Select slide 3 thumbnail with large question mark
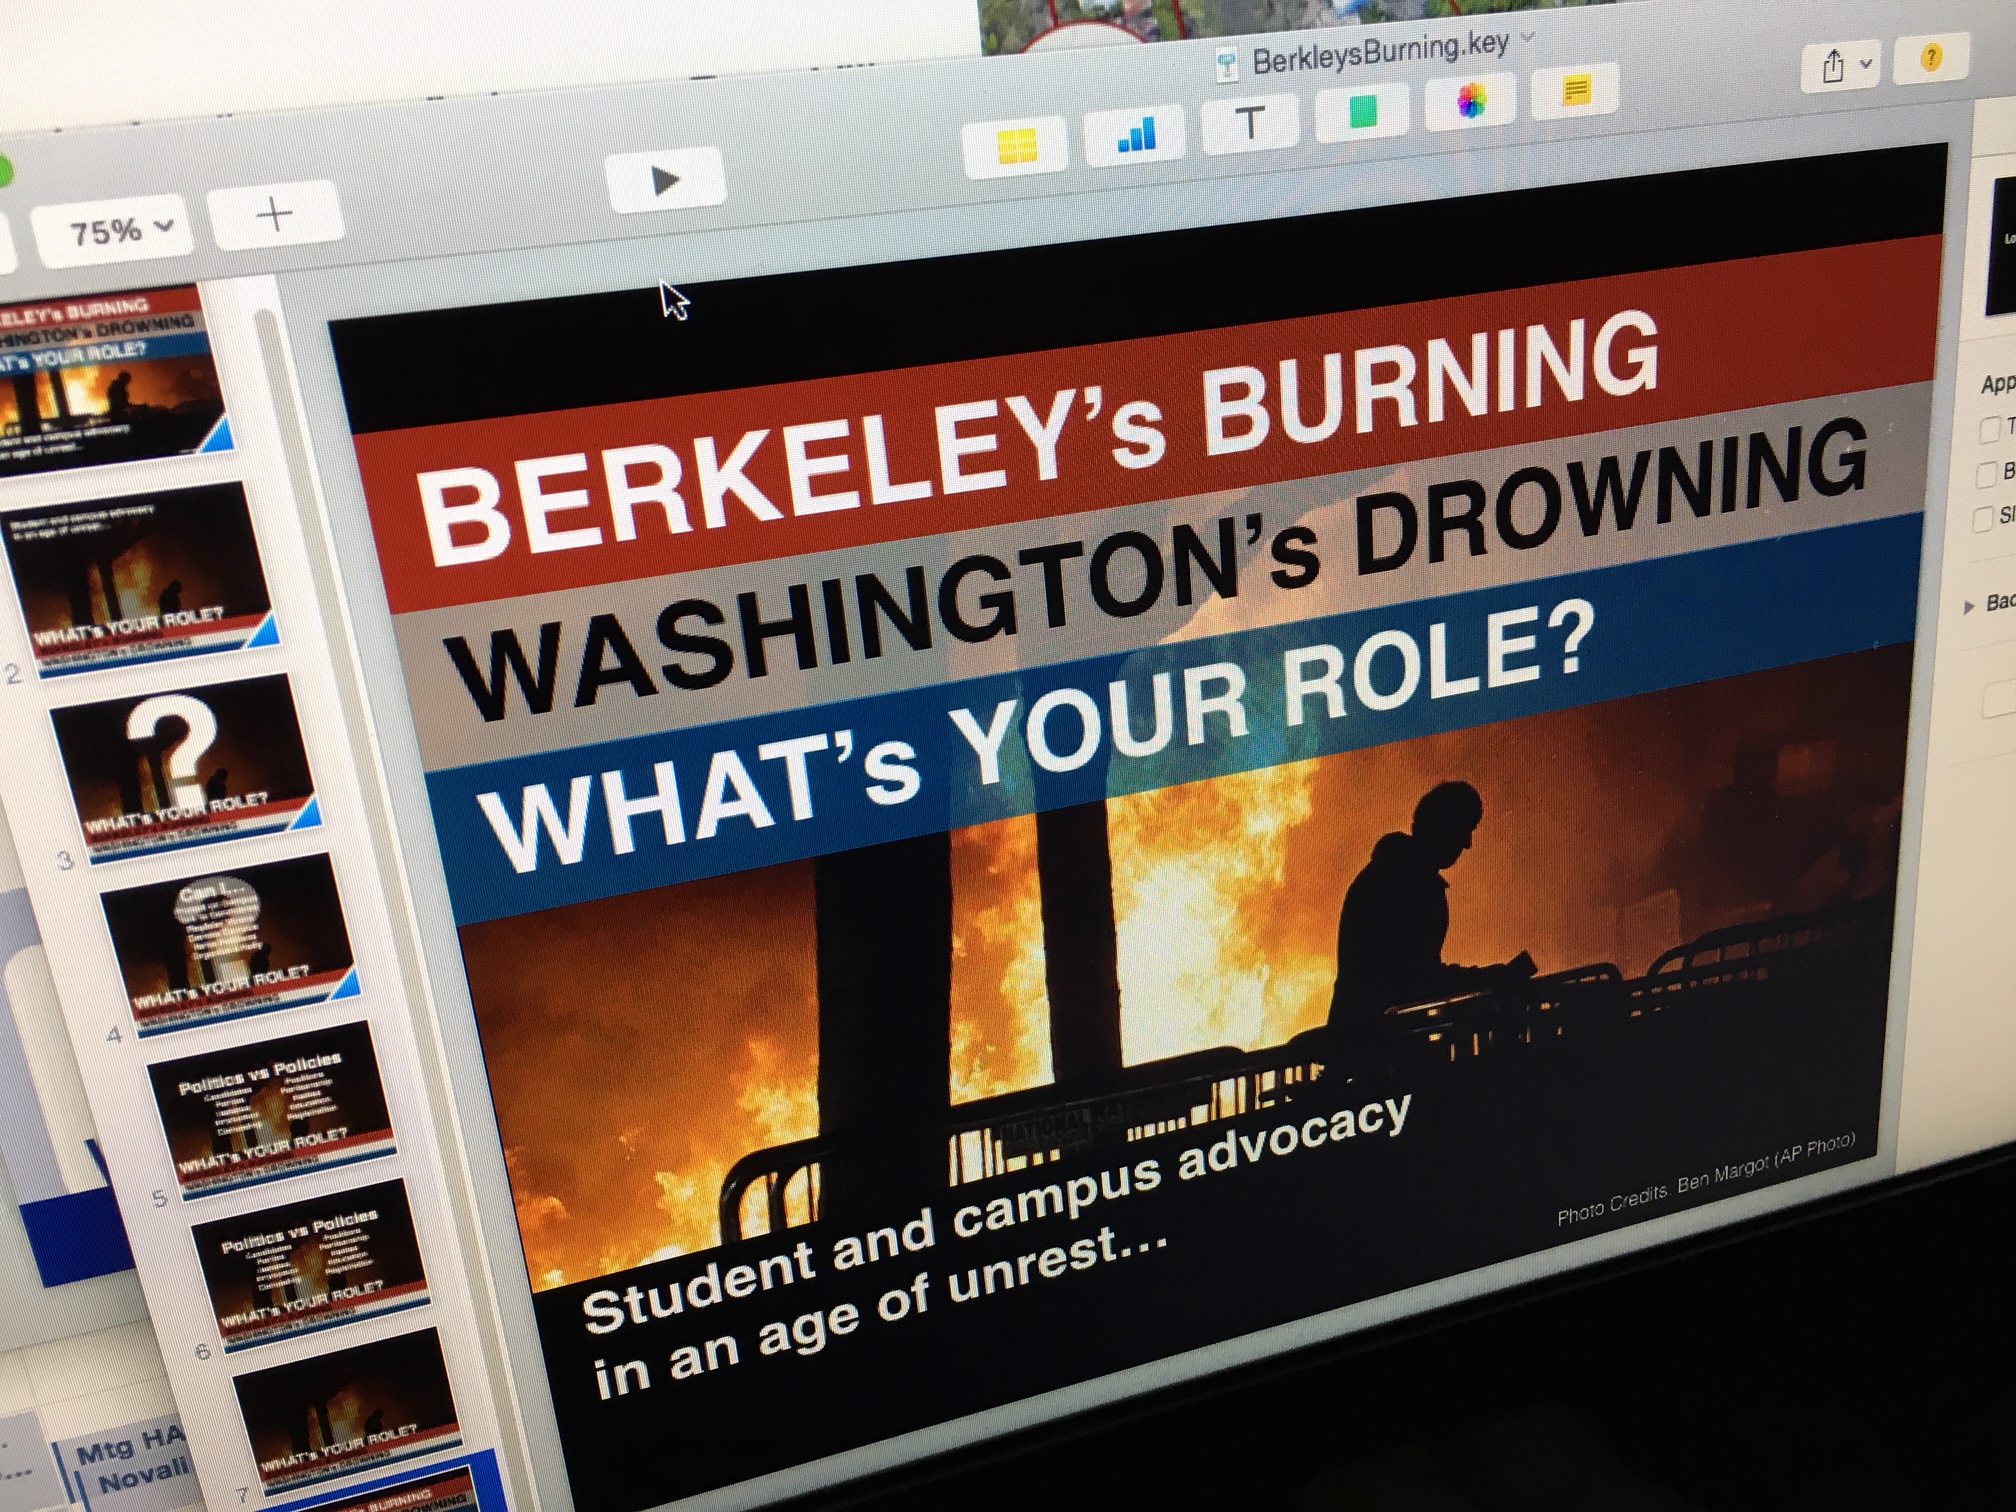2016x1512 pixels. pos(184,770)
